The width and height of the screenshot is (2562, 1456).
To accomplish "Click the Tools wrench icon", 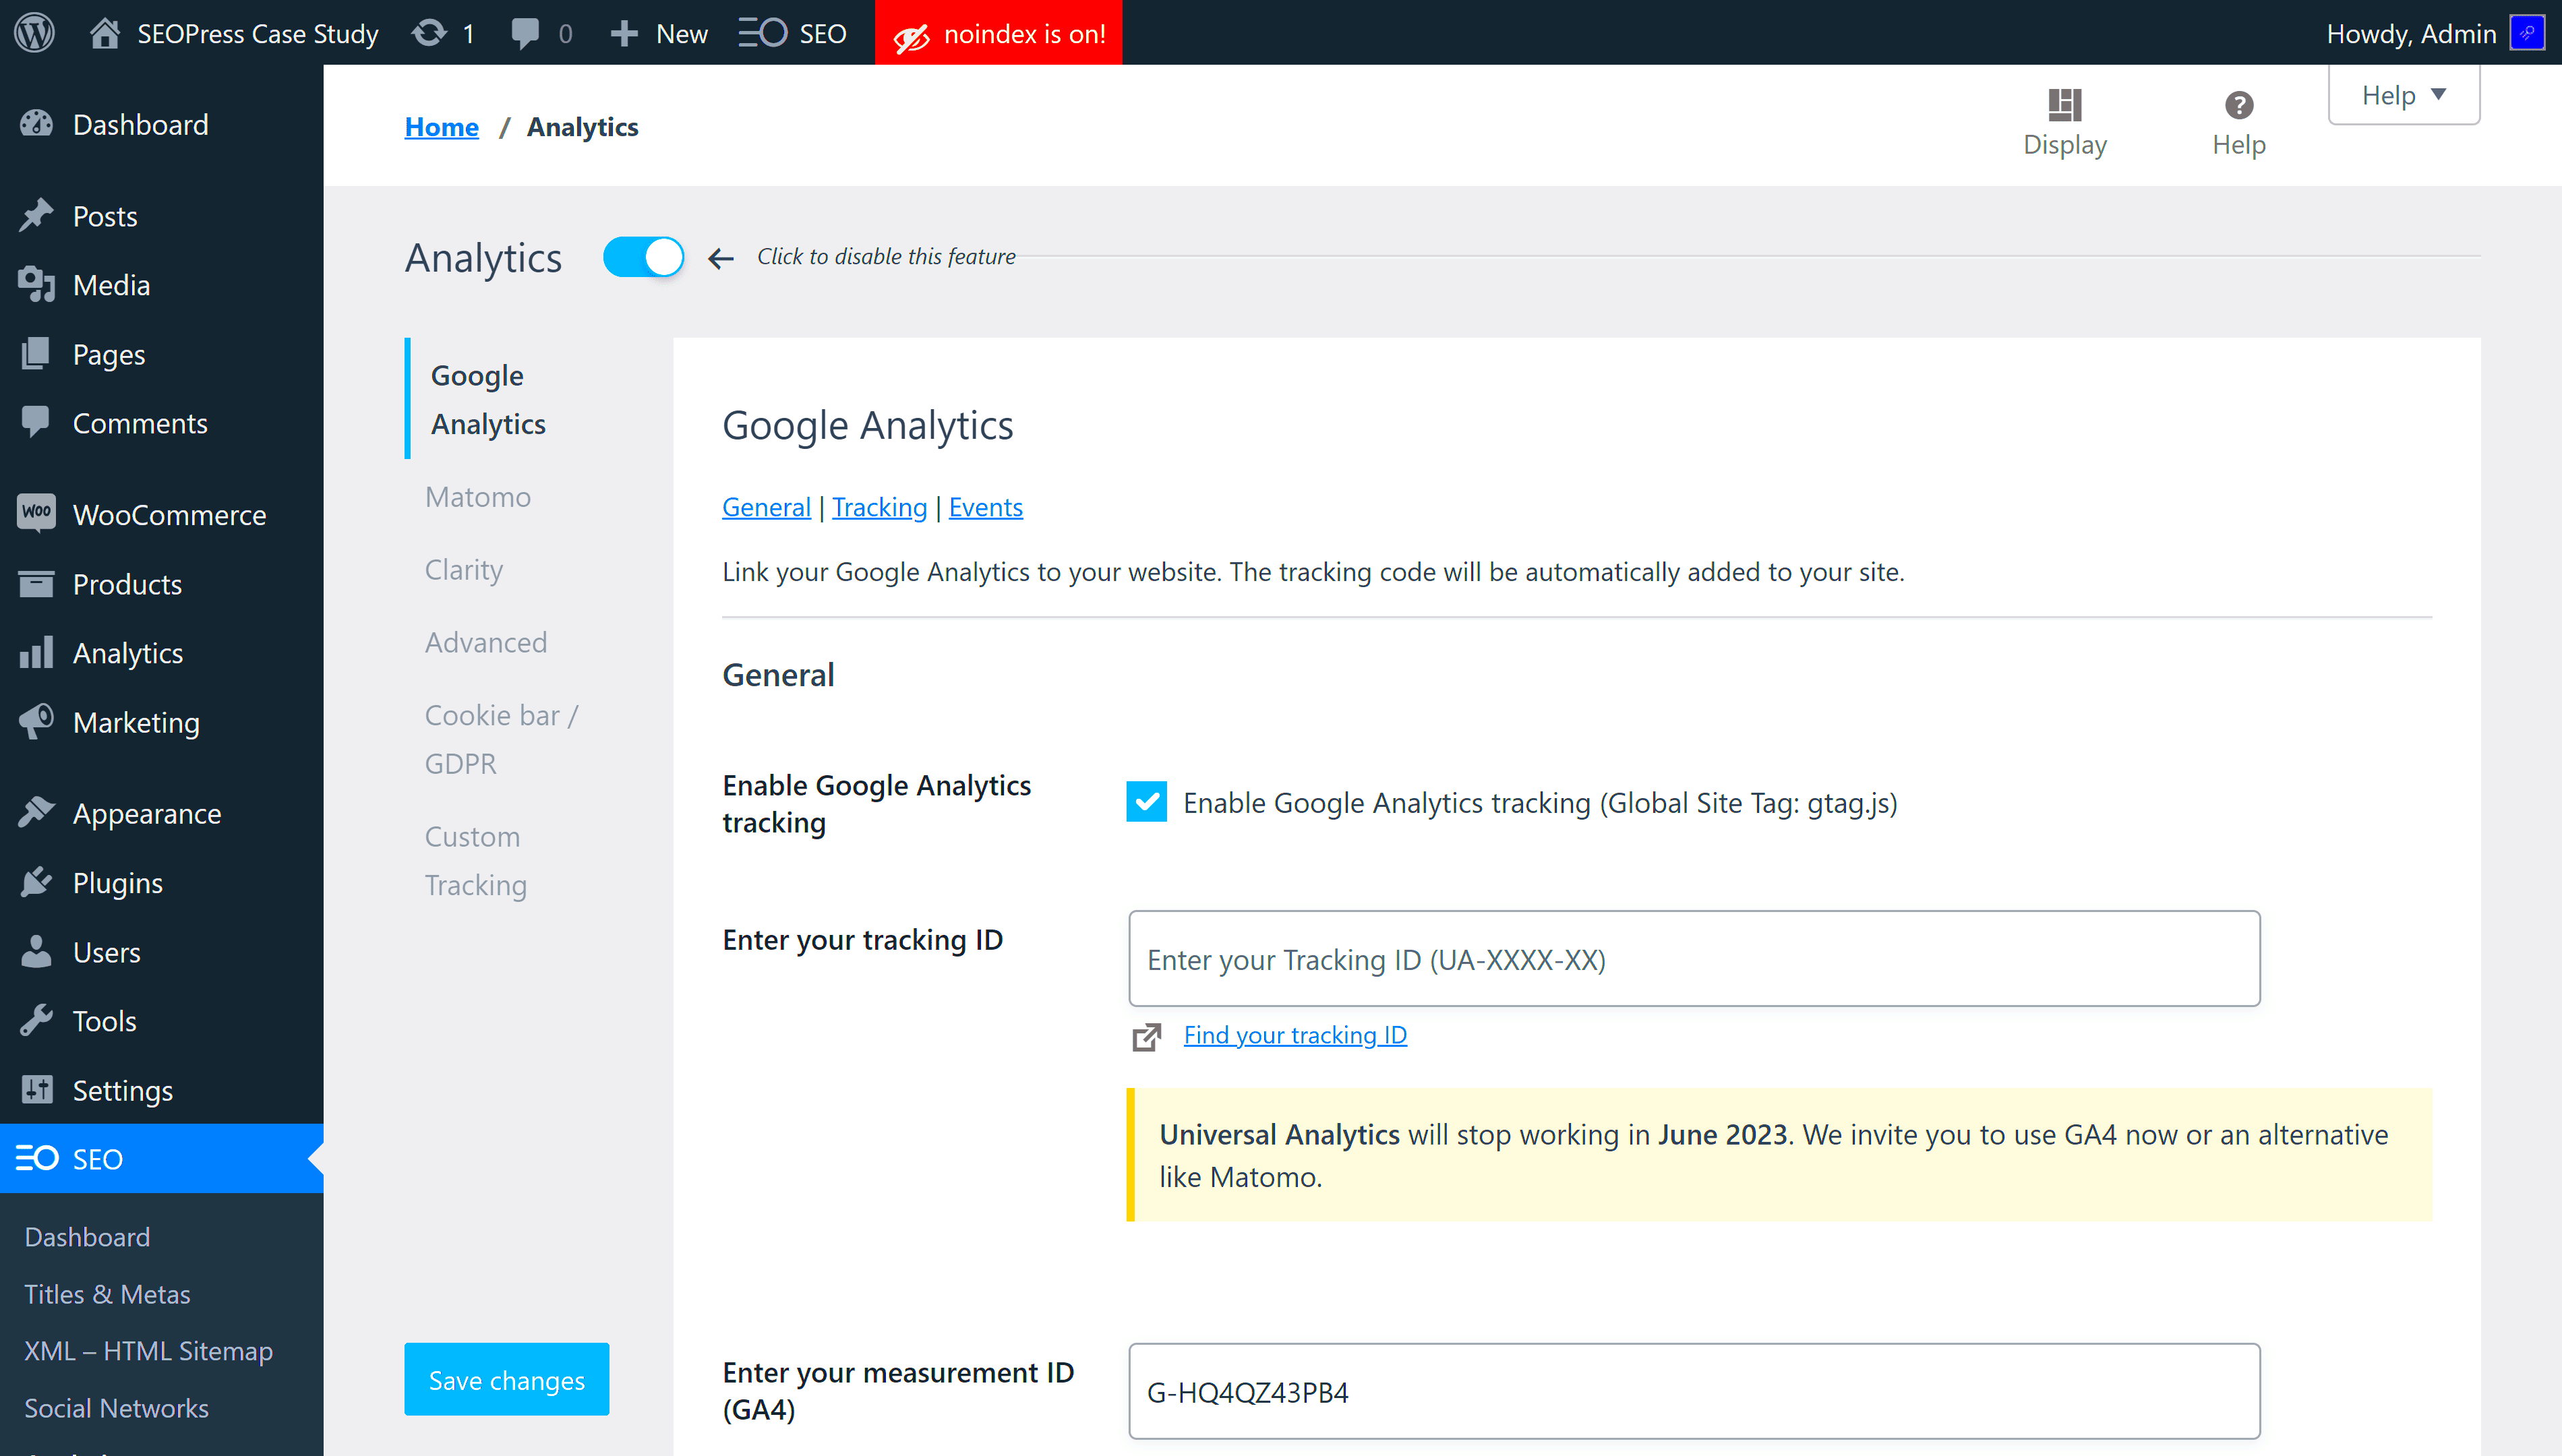I will pos(36,1020).
